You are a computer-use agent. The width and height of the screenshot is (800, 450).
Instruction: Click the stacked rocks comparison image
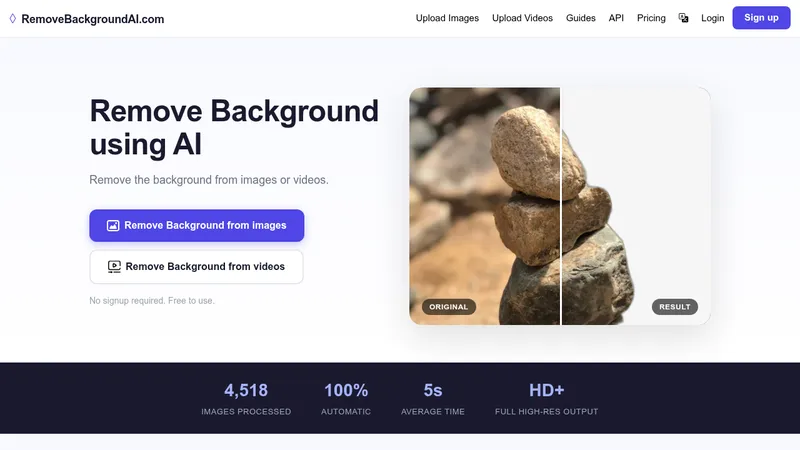tap(560, 206)
